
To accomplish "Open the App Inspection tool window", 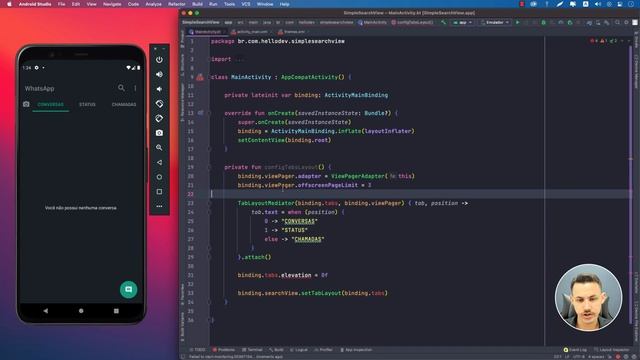I will 356,350.
